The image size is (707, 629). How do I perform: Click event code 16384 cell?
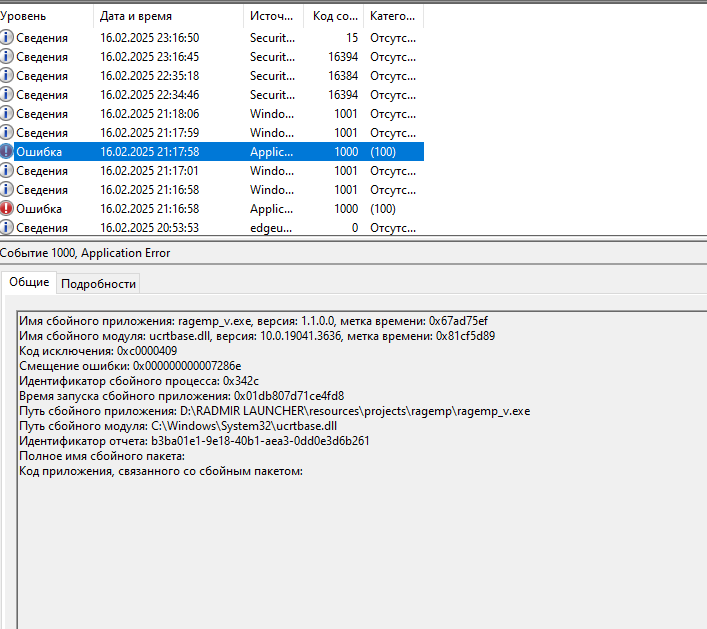(343, 76)
